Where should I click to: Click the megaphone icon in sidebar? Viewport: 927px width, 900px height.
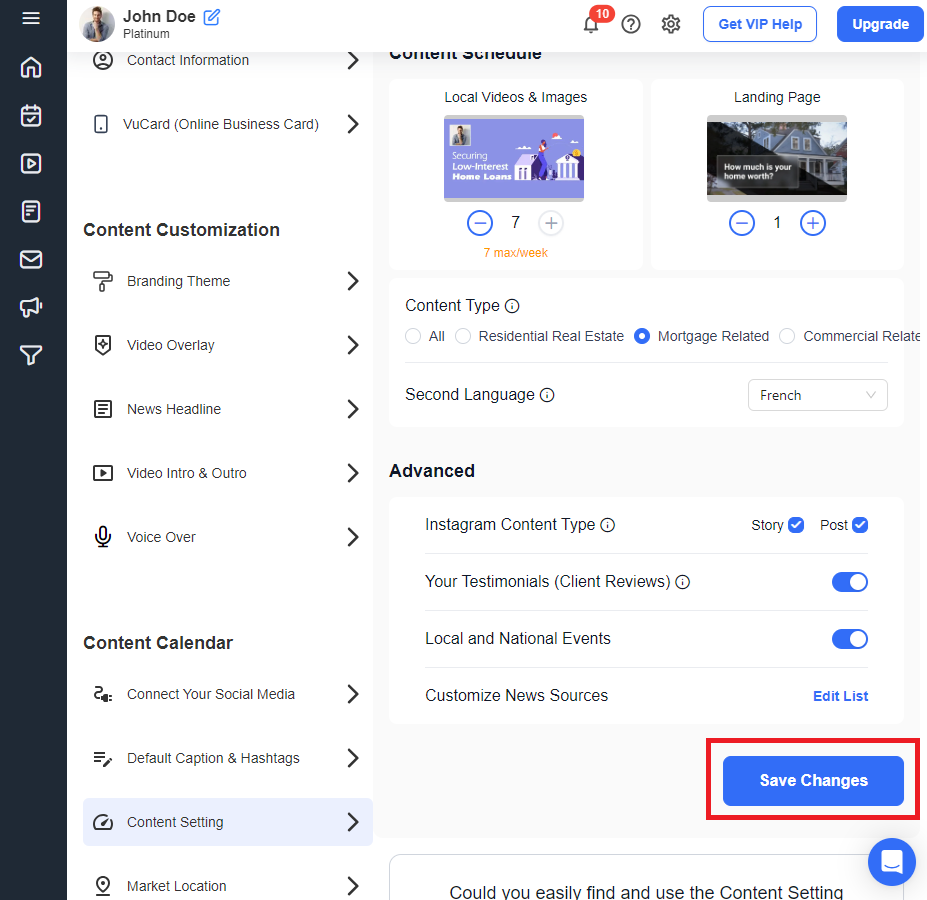click(x=31, y=307)
